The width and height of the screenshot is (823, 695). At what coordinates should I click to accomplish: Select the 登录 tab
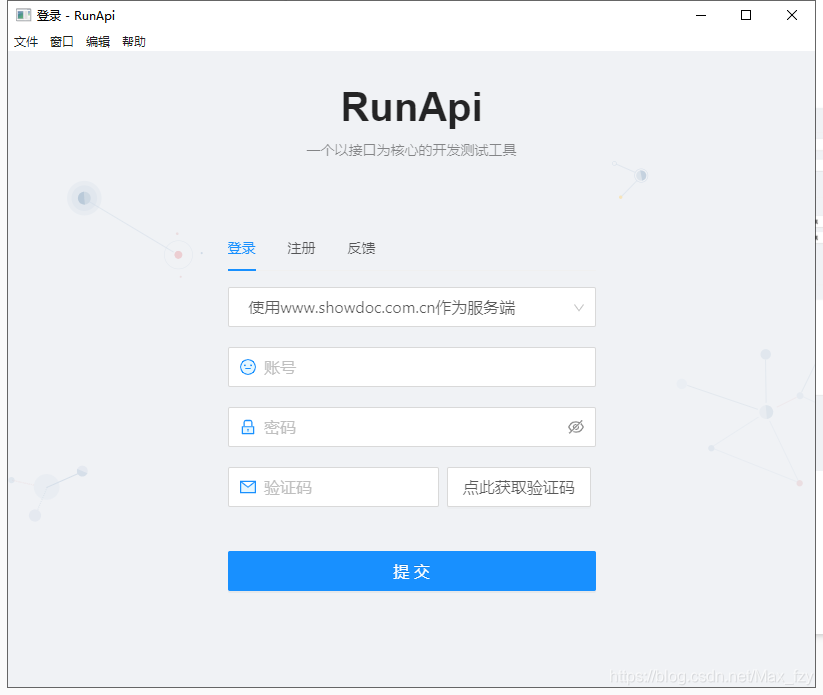click(x=241, y=248)
